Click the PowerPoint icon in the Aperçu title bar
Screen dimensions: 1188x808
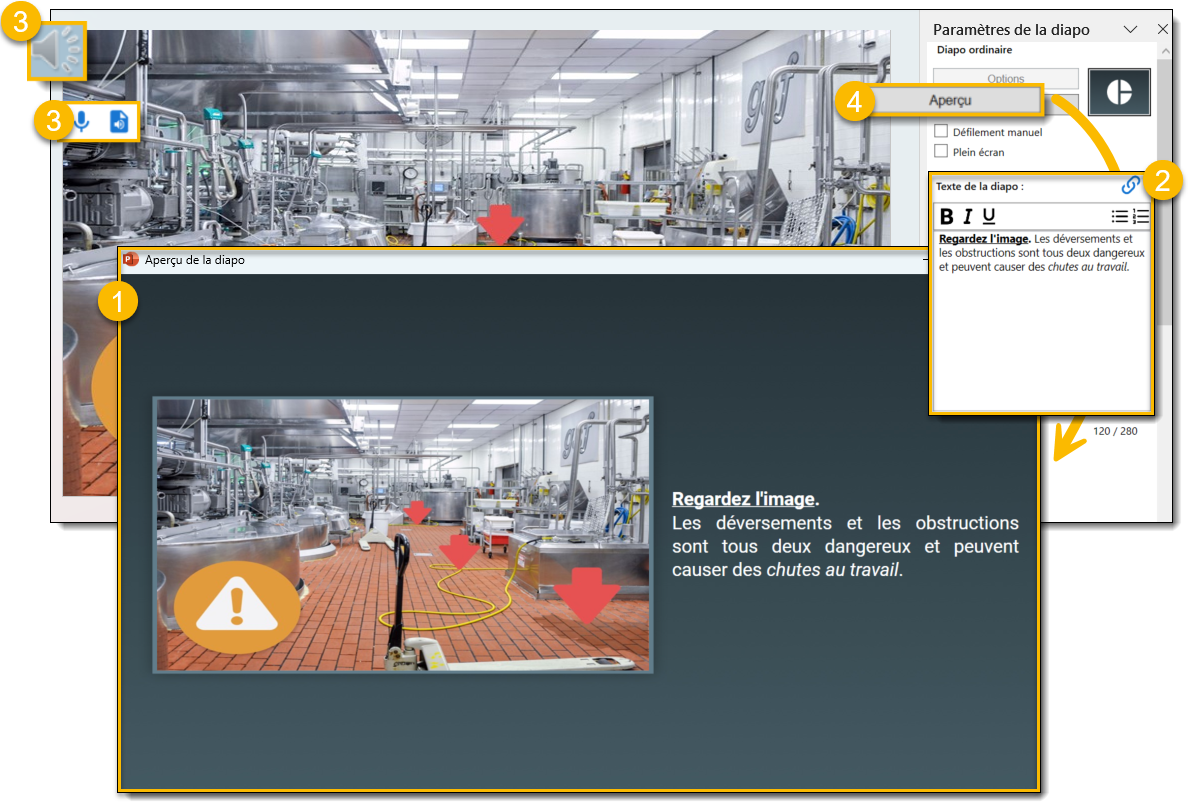[x=130, y=260]
